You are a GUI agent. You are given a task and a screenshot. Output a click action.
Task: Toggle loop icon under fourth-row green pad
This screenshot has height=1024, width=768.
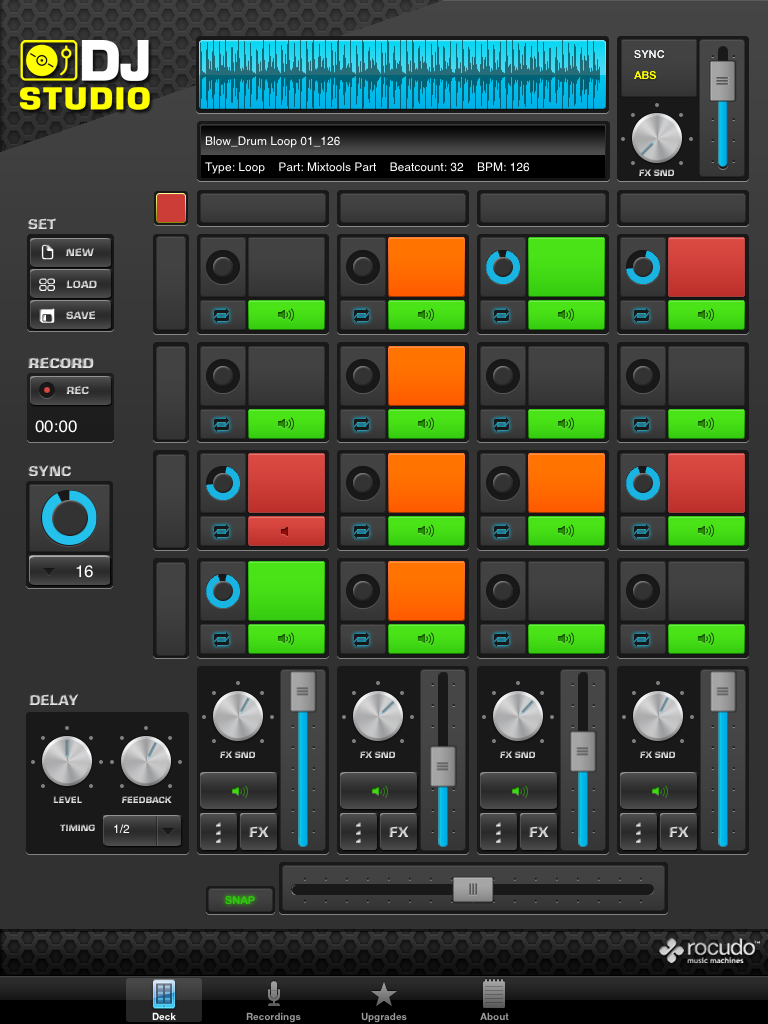(x=222, y=639)
